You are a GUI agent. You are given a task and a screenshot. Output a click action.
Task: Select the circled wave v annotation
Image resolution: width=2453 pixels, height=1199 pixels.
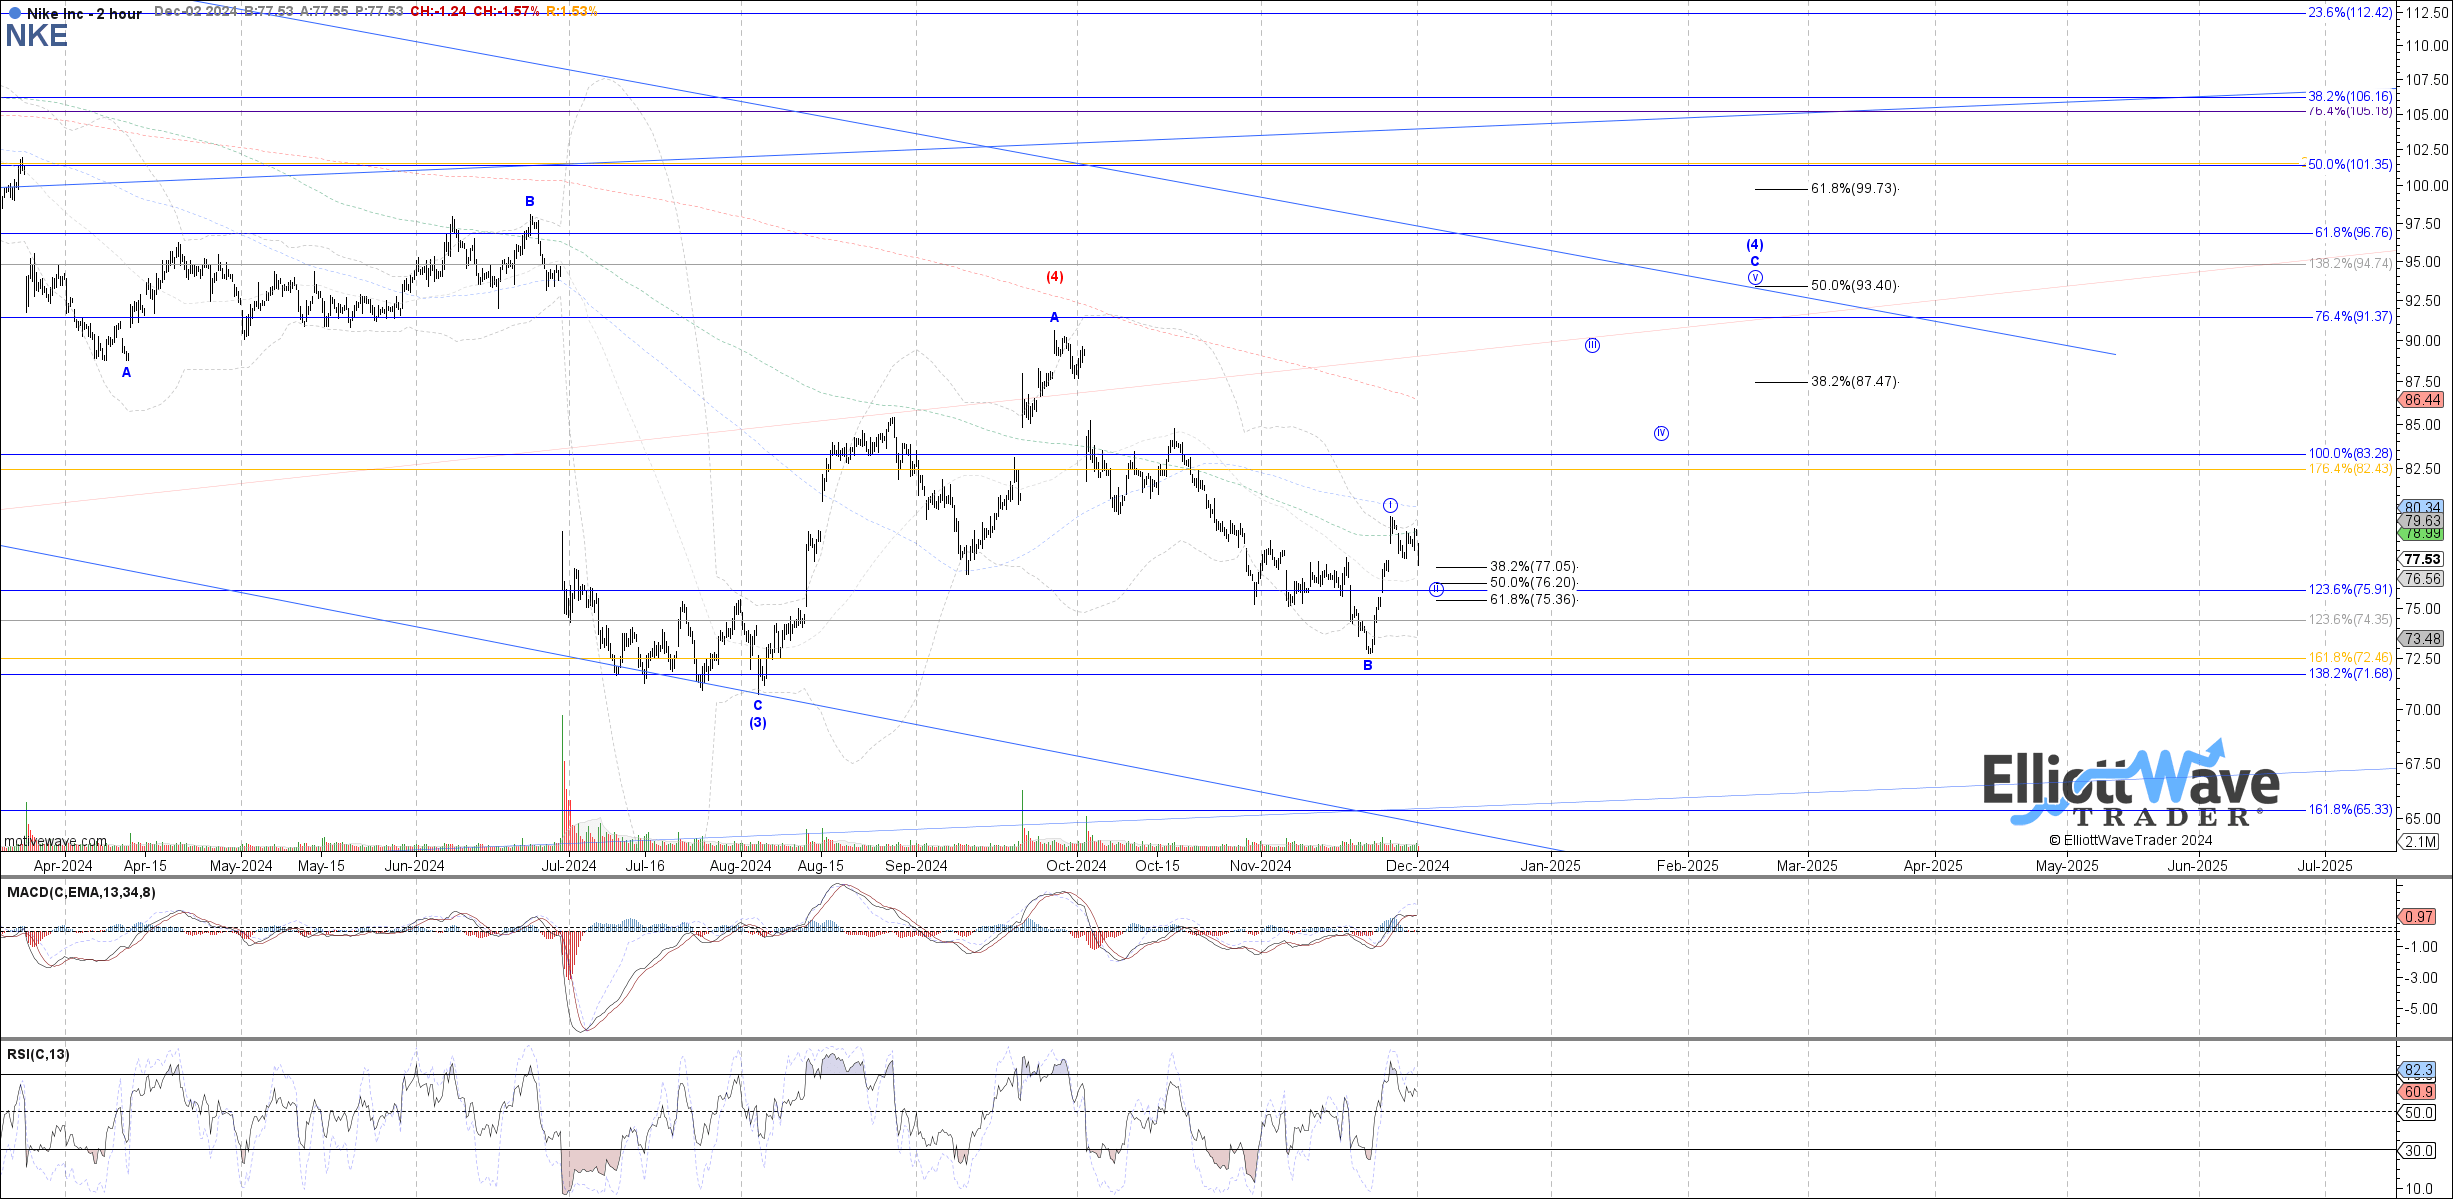pos(1756,277)
